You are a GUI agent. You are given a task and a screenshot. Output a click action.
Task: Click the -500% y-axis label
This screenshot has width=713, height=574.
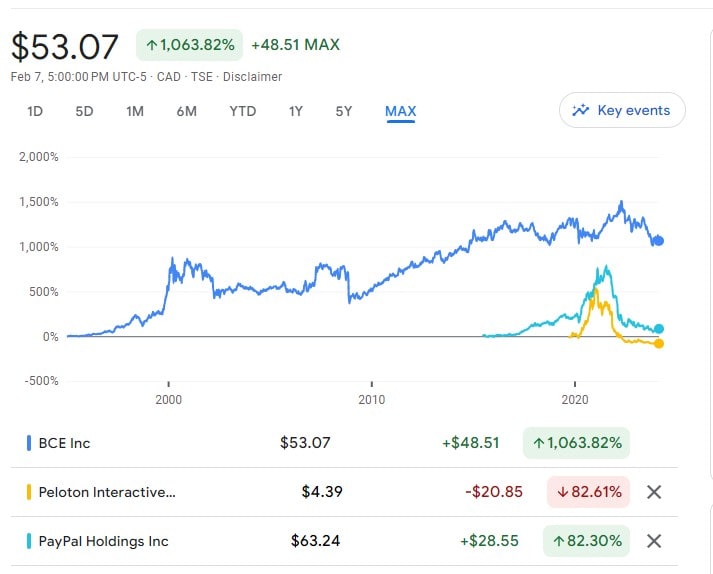pos(41,381)
